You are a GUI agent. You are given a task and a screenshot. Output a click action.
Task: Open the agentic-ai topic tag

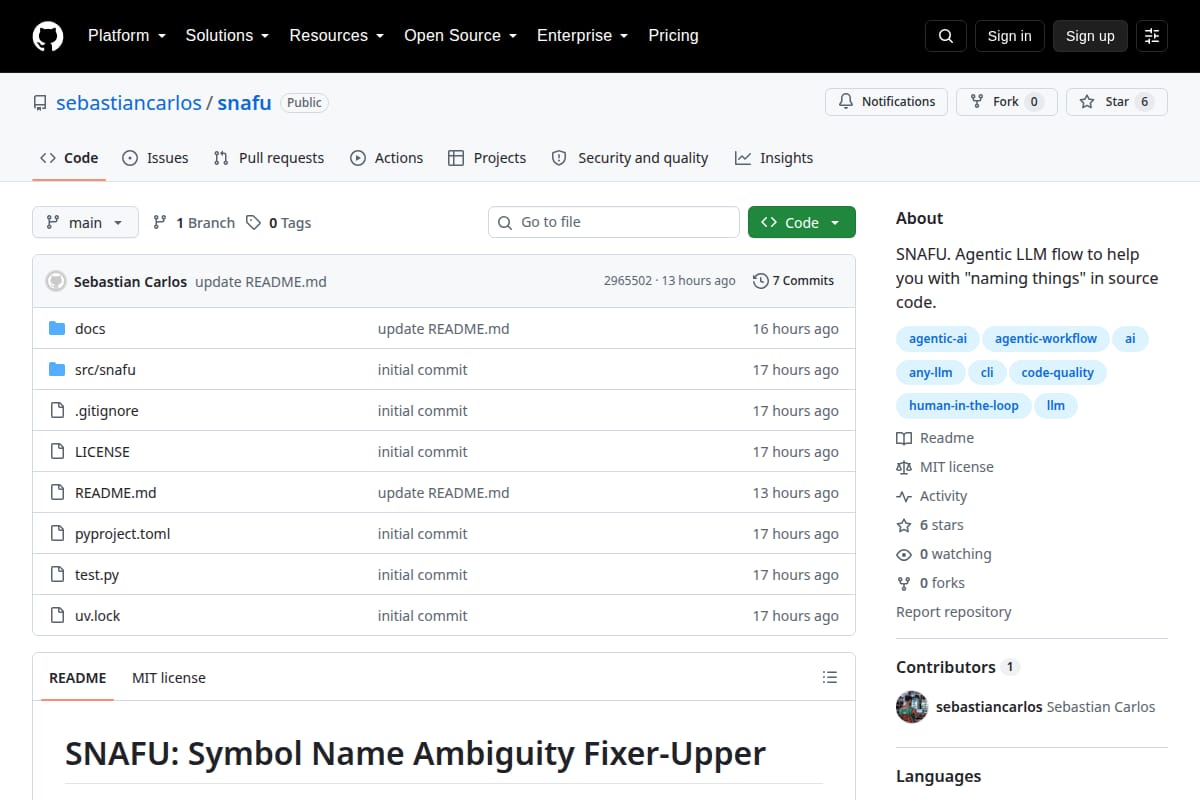click(x=938, y=339)
